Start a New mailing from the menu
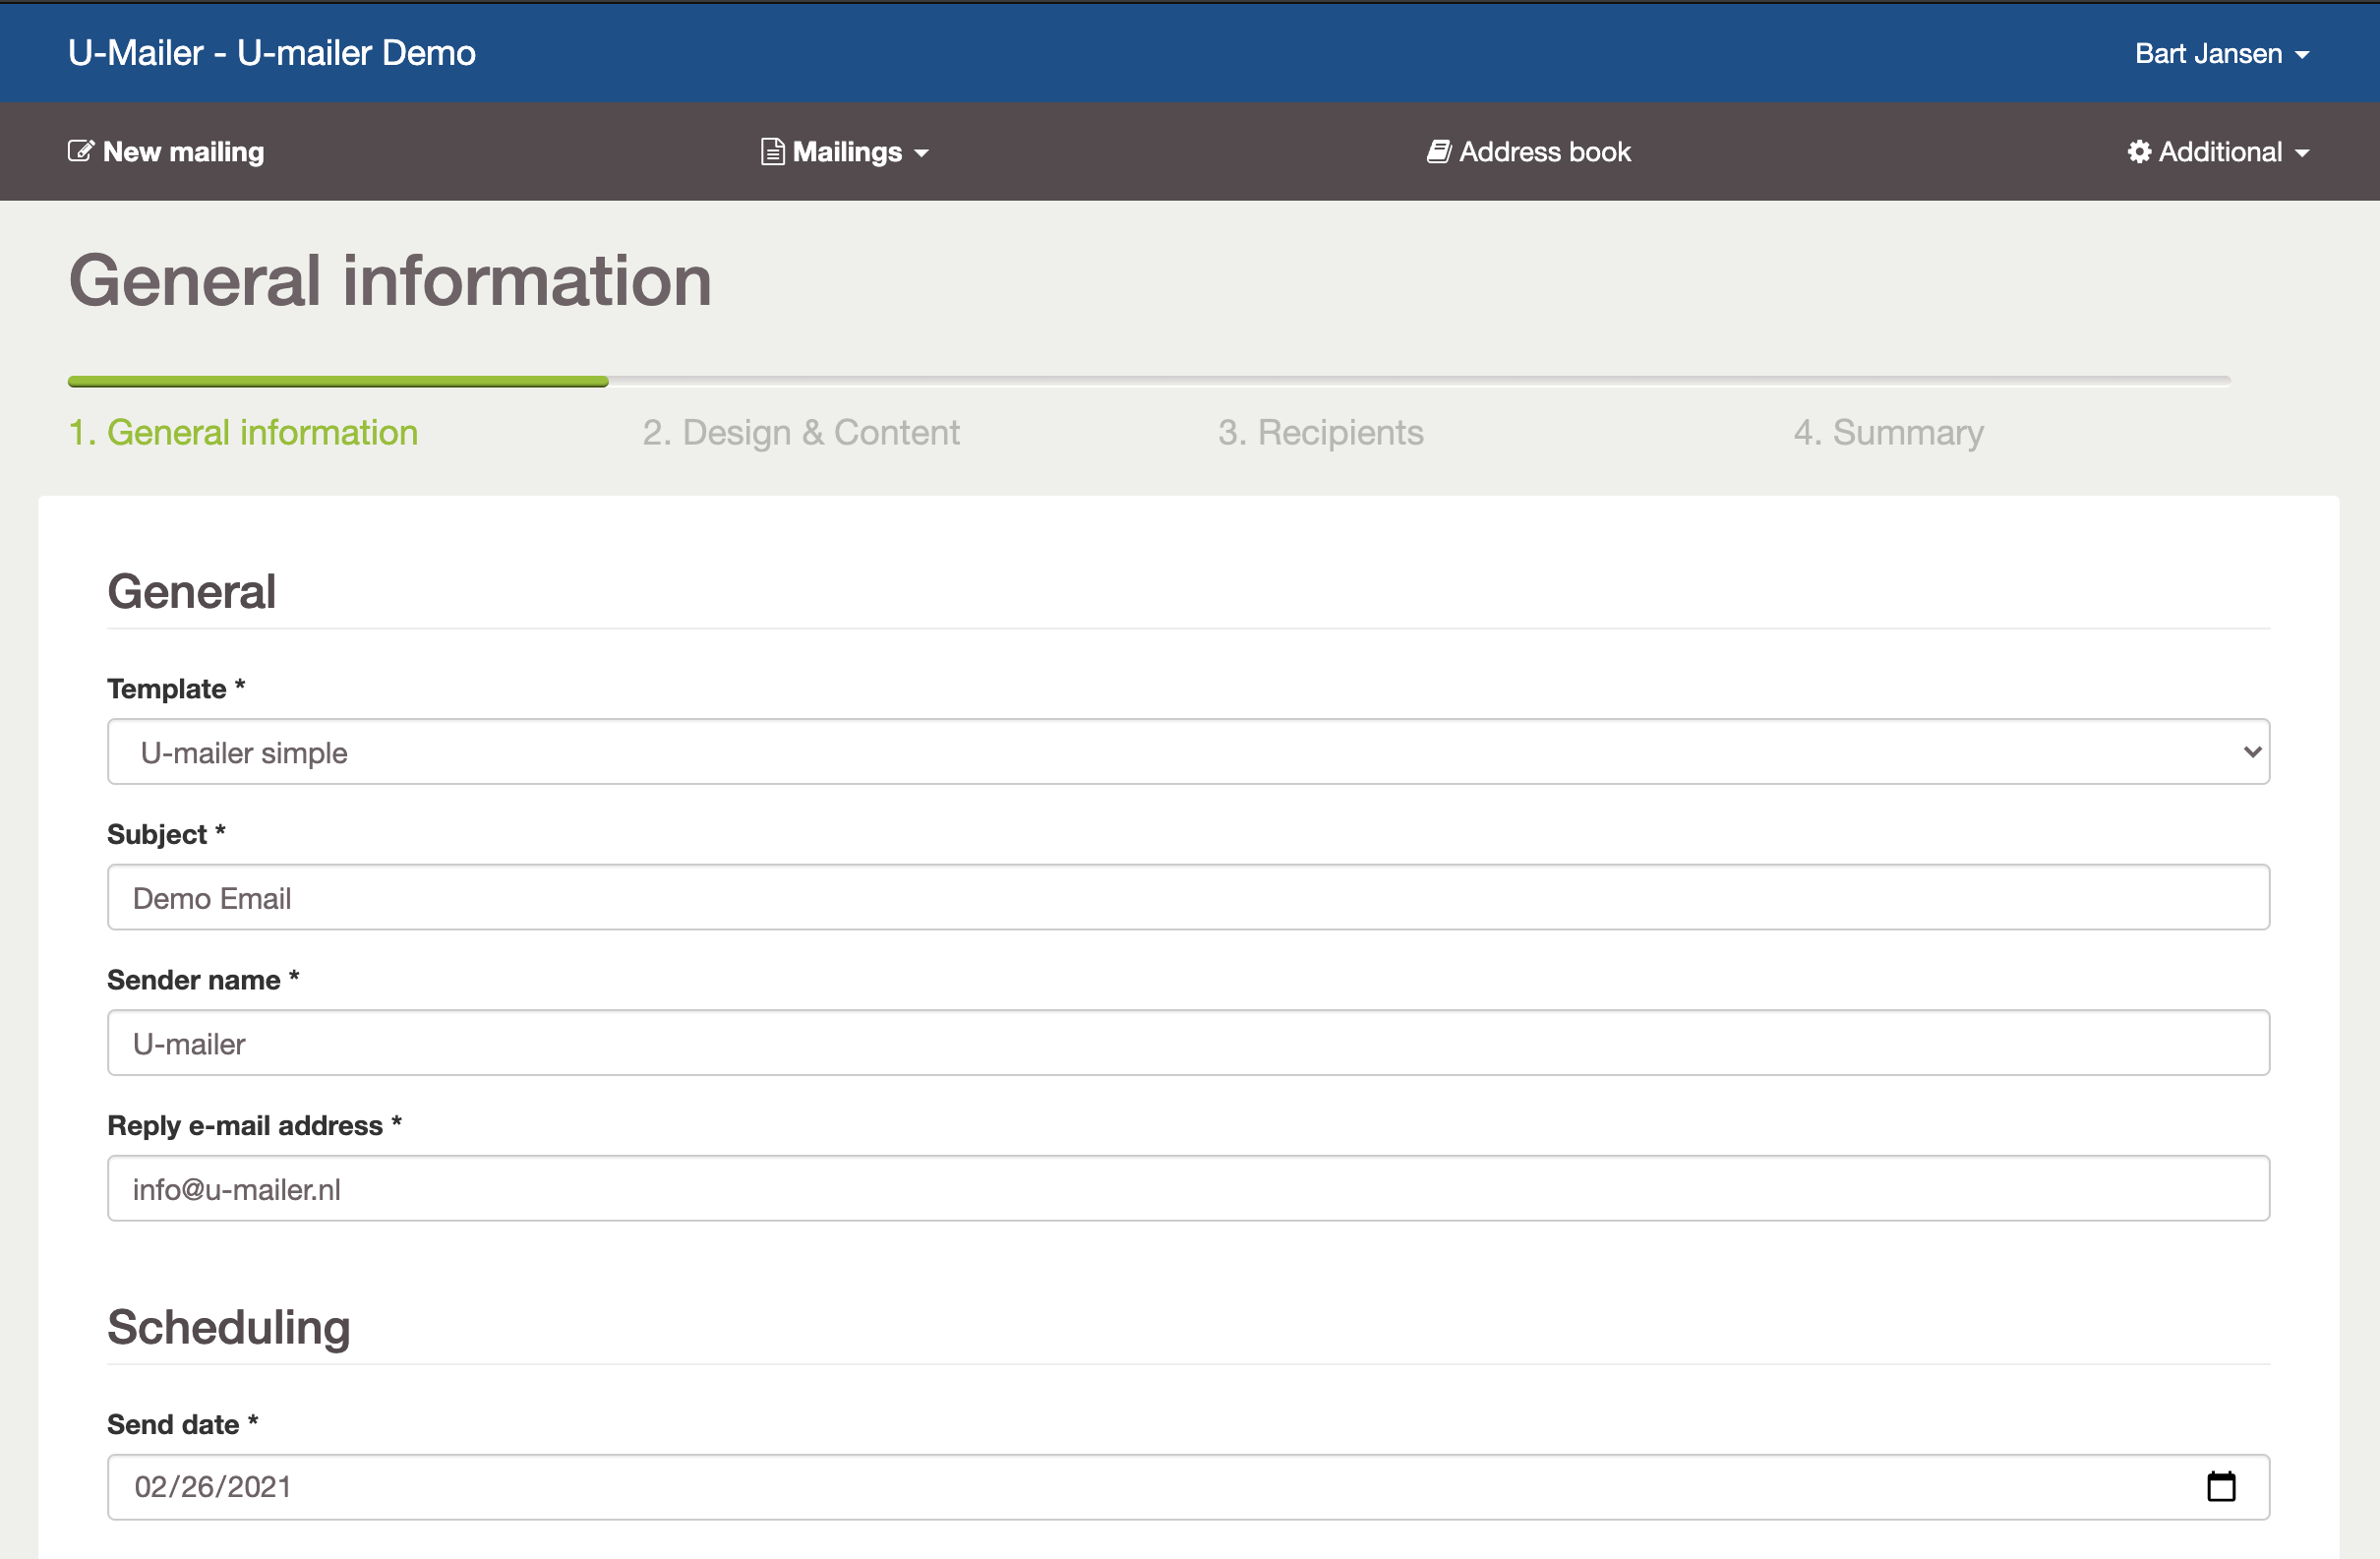 click(183, 152)
